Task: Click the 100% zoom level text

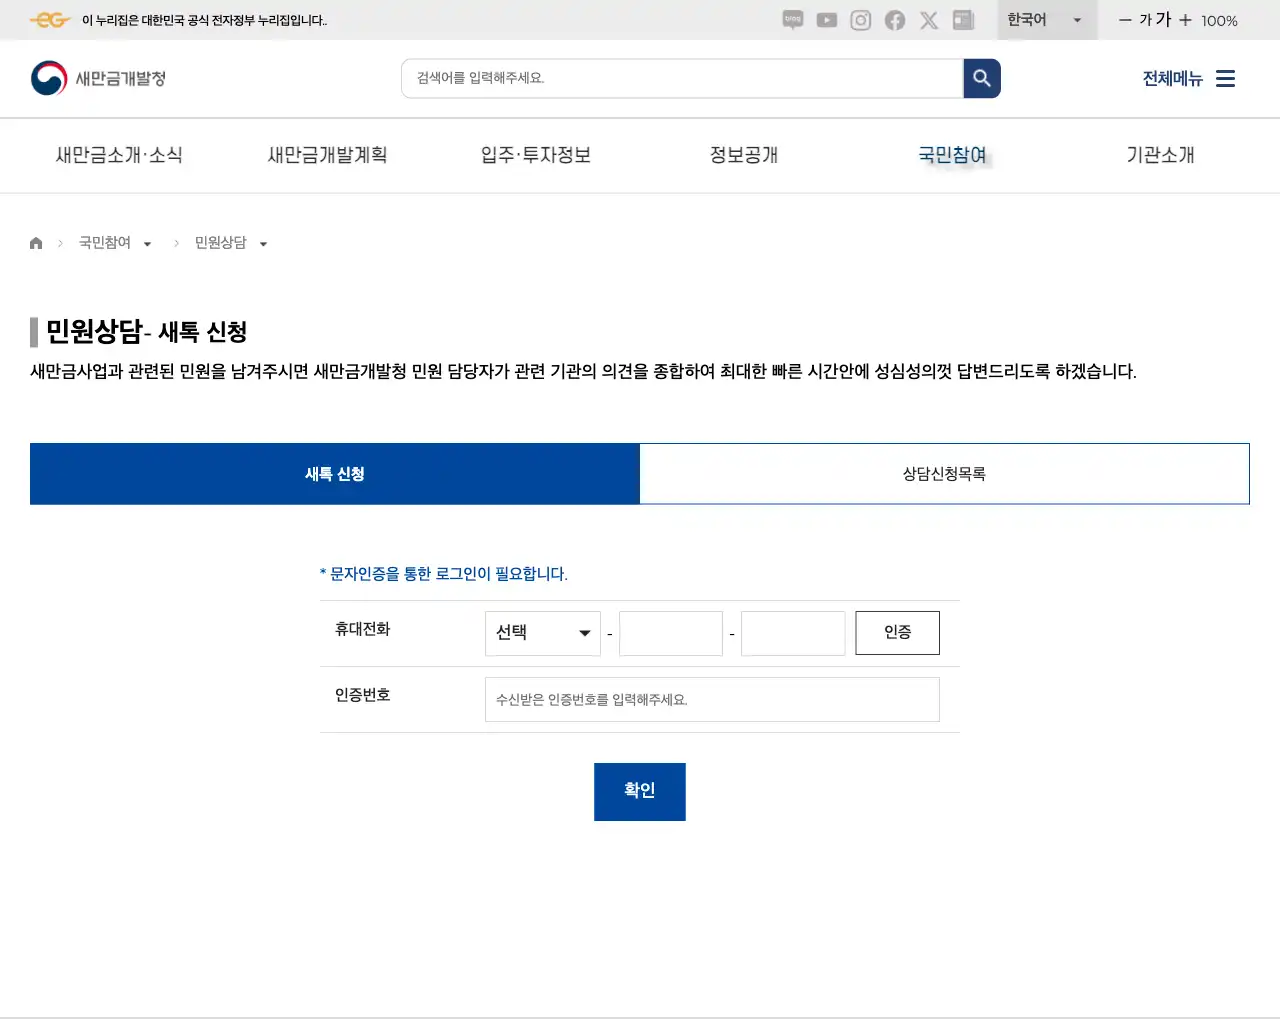Action: pyautogui.click(x=1219, y=21)
